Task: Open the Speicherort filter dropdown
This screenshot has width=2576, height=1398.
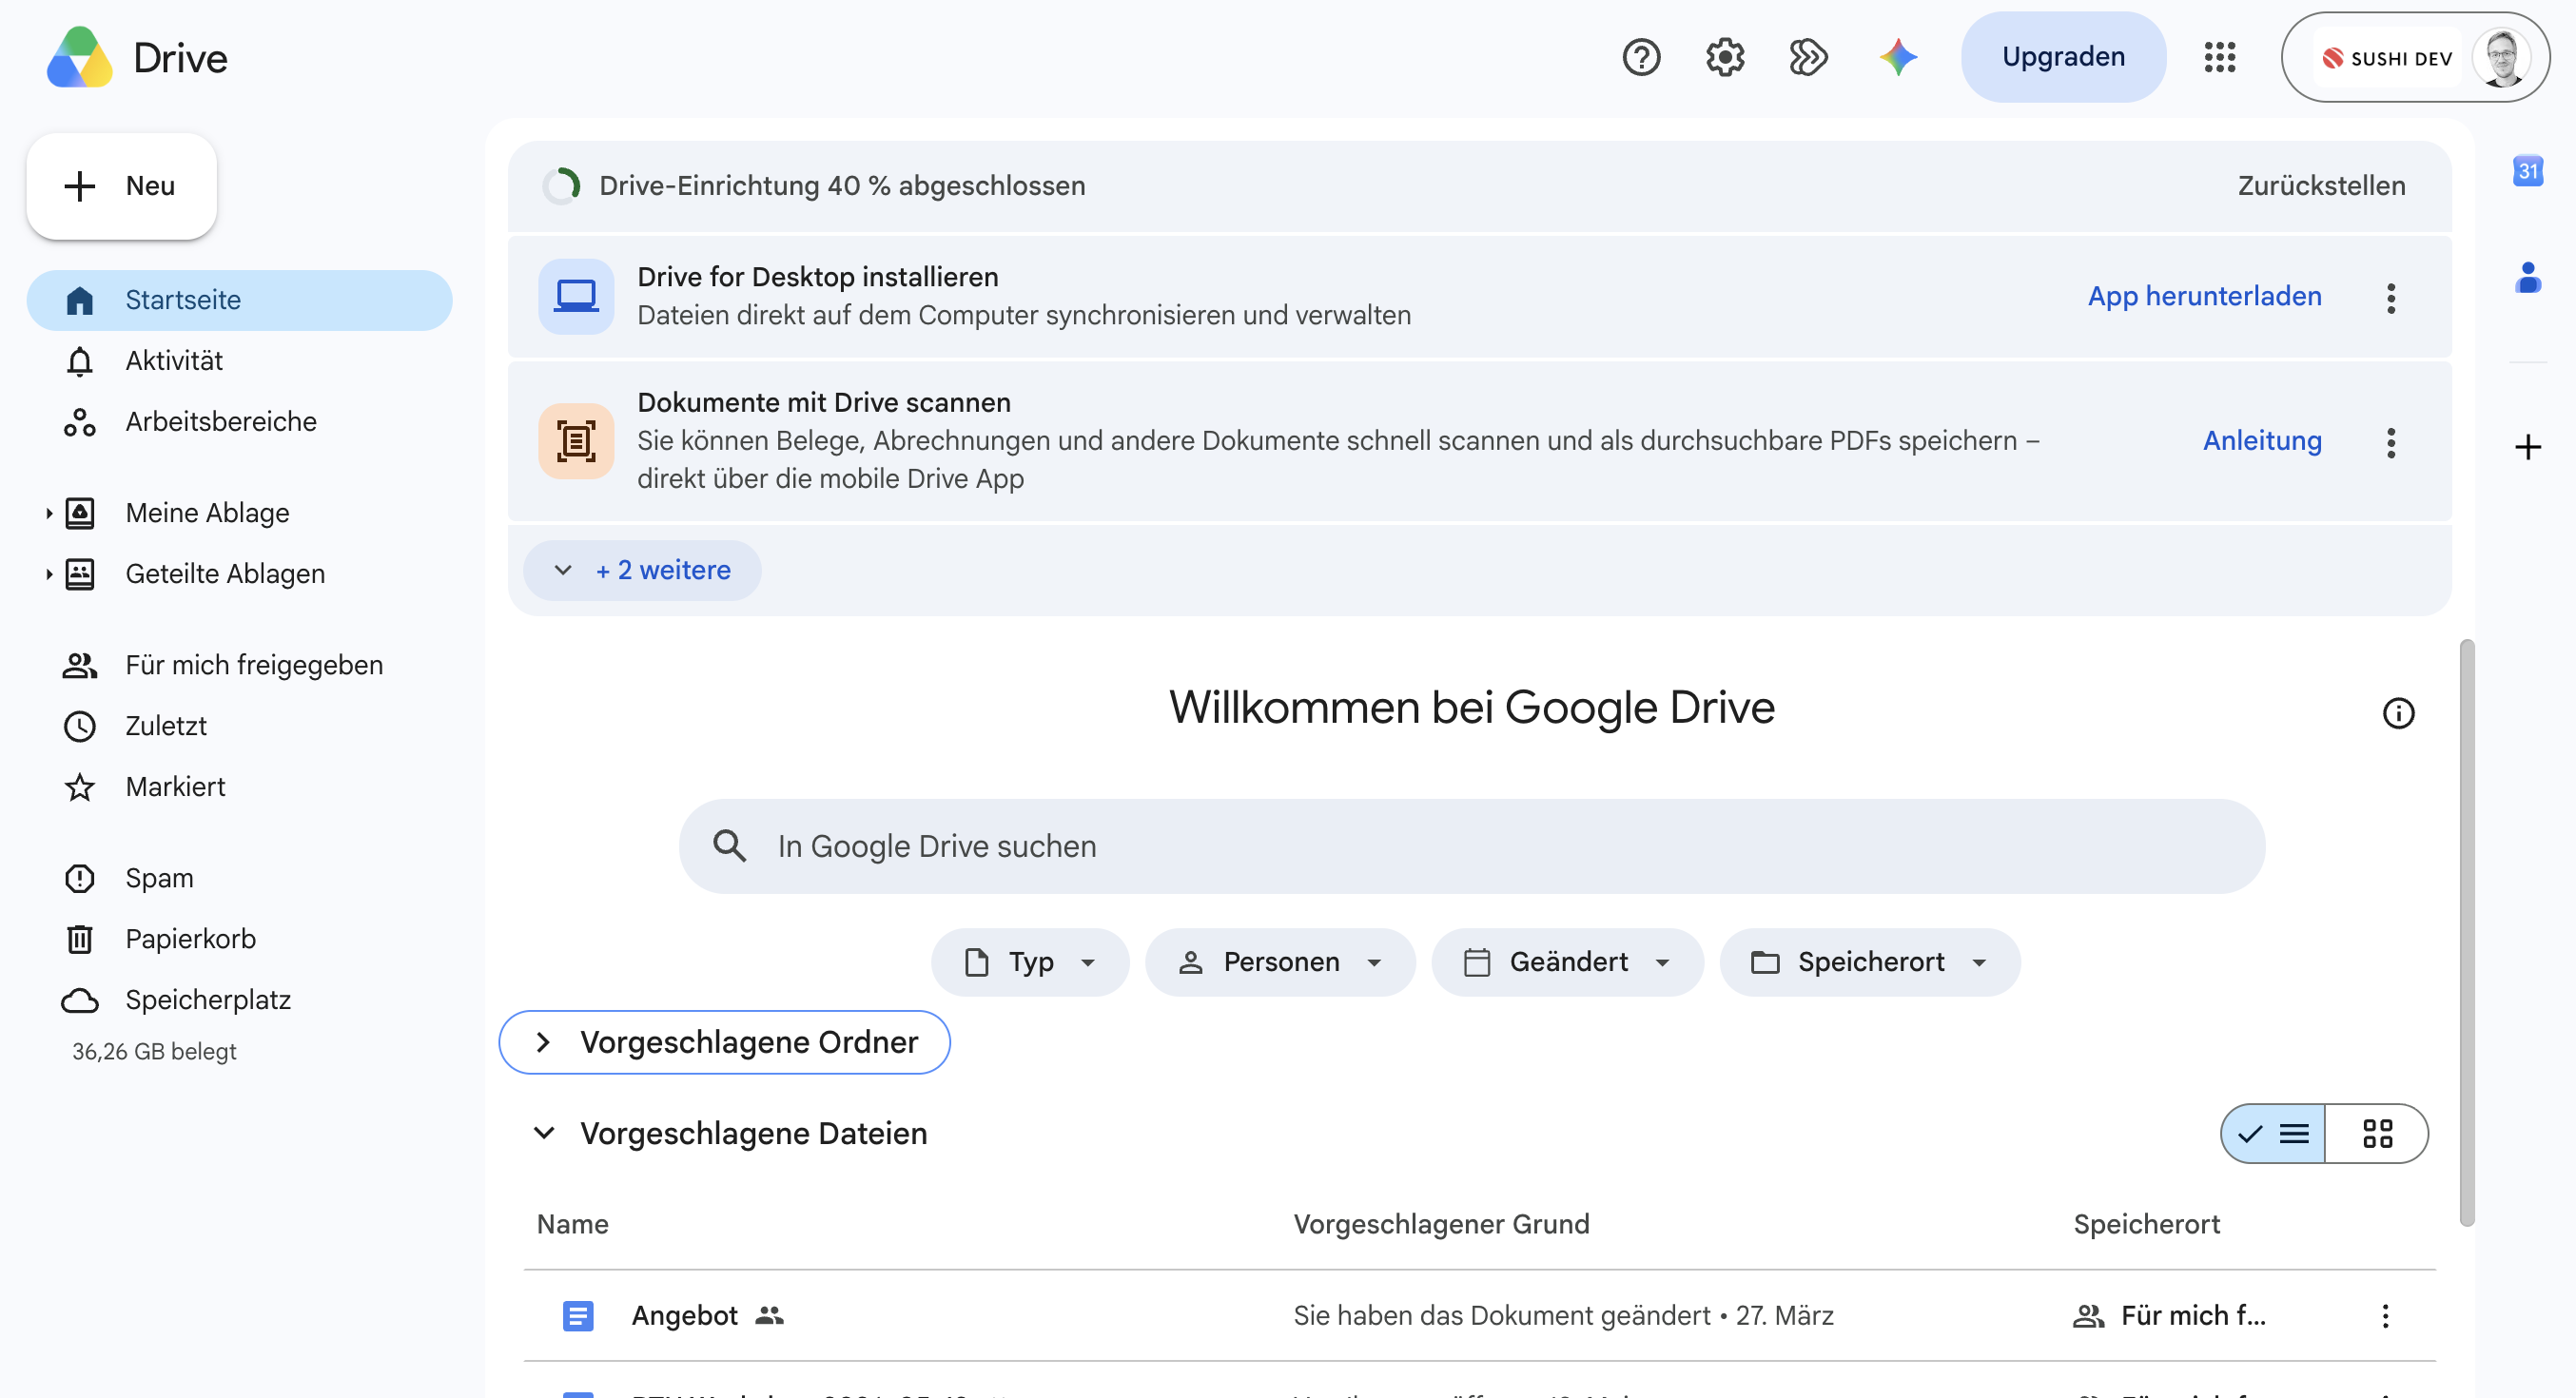Action: [x=1869, y=962]
